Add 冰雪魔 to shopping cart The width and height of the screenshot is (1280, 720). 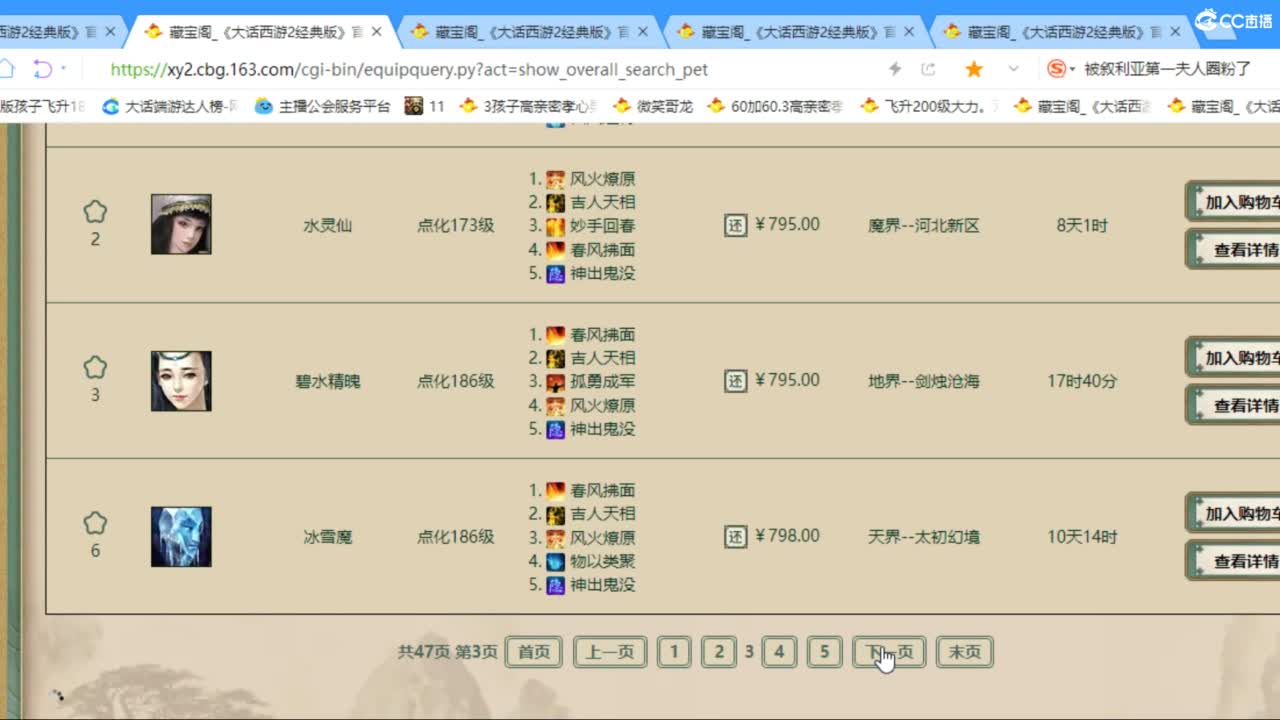1233,514
